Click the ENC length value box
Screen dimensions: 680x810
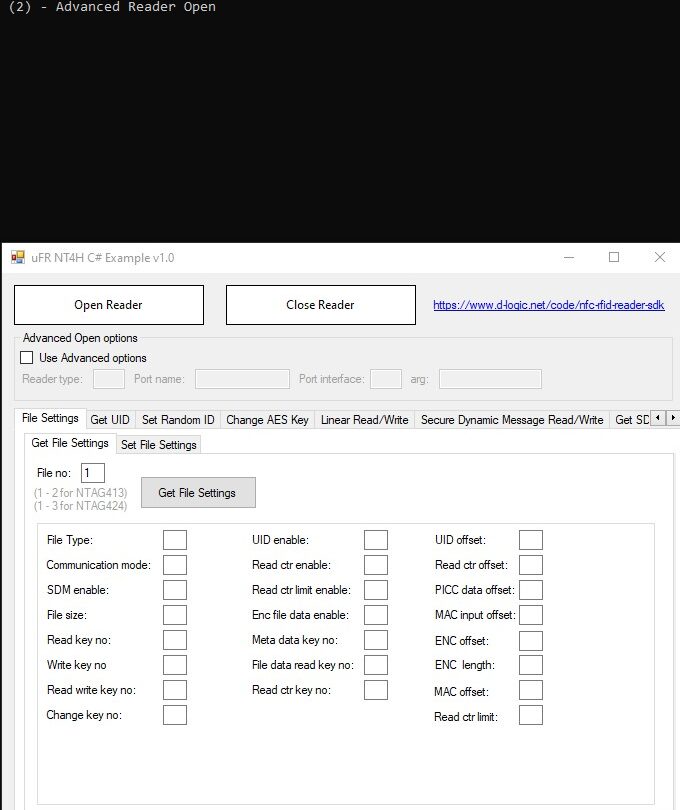pos(531,665)
